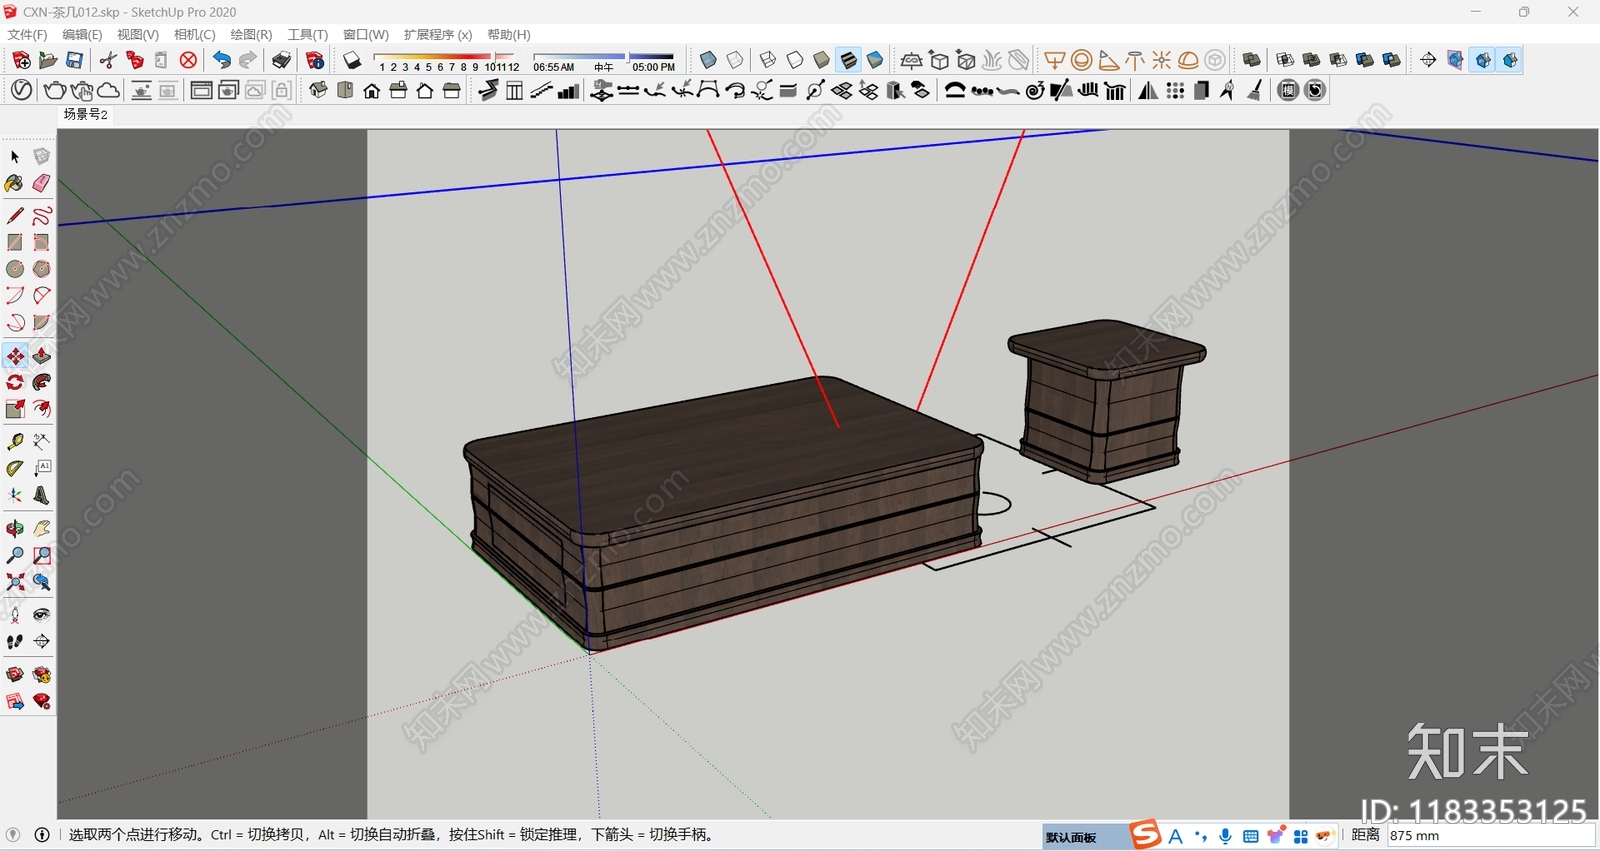Pick the Follow Me tool
Viewport: 1600px width, 851px height.
(41, 382)
